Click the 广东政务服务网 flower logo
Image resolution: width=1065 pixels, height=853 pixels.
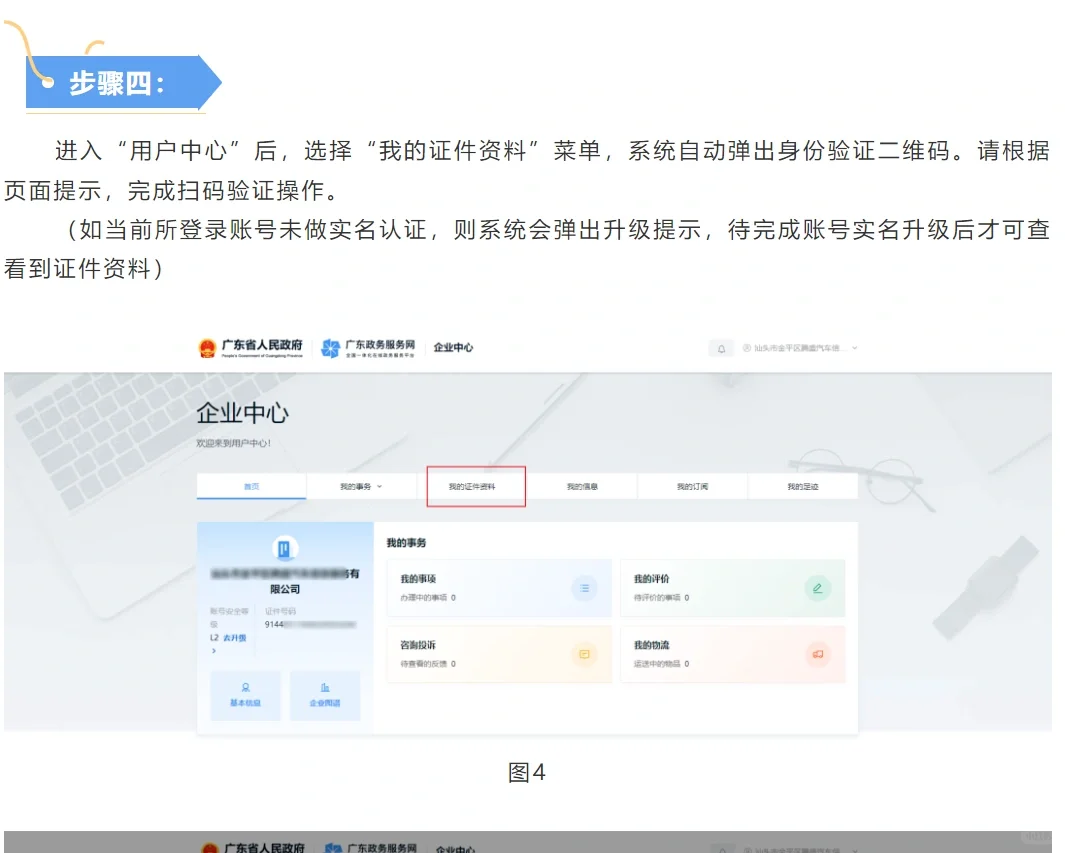click(x=330, y=347)
